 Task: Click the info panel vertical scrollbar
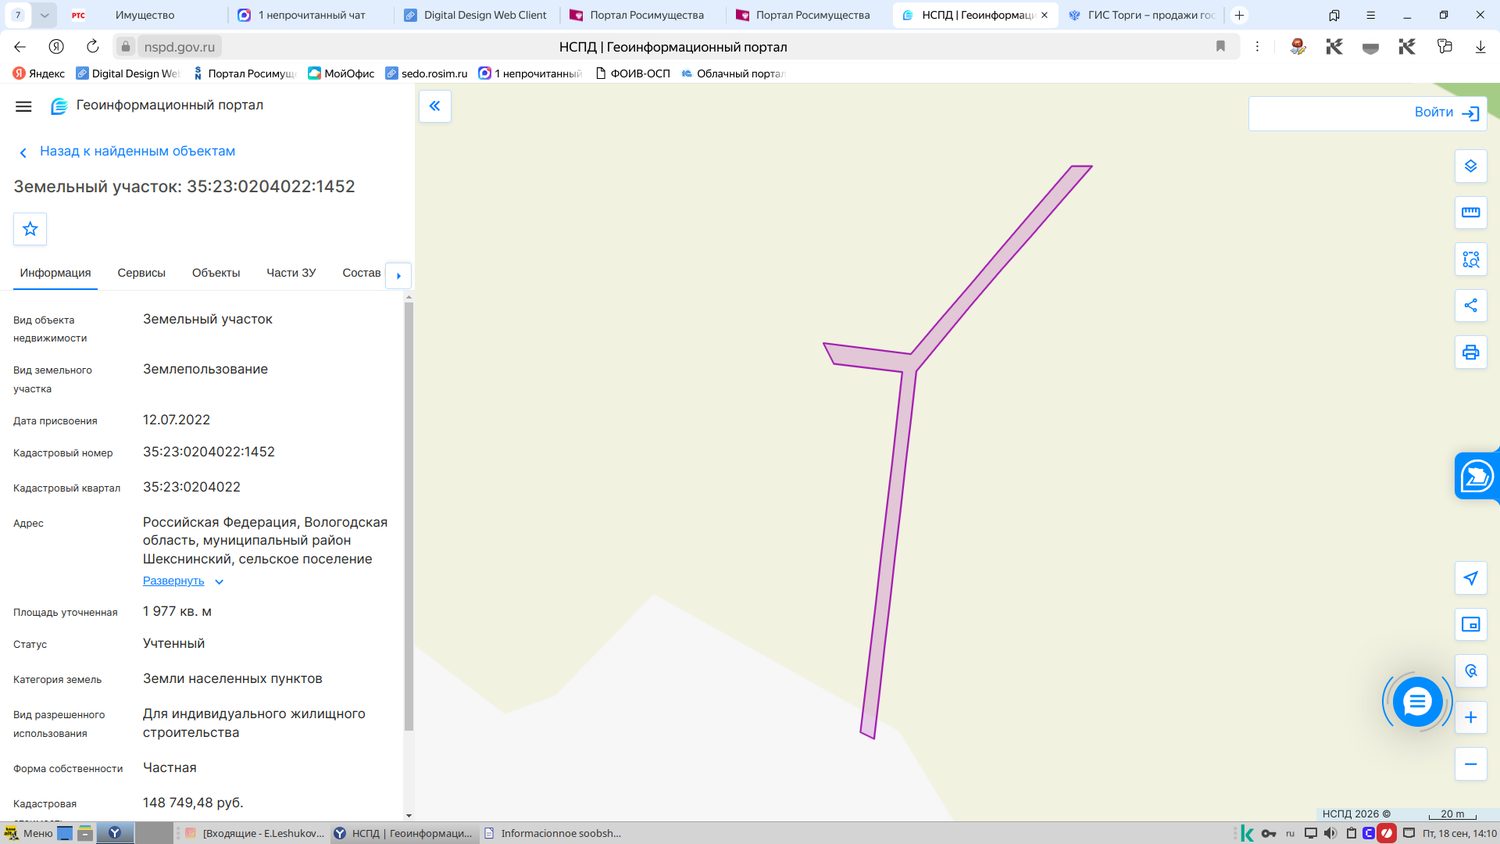pyautogui.click(x=408, y=515)
